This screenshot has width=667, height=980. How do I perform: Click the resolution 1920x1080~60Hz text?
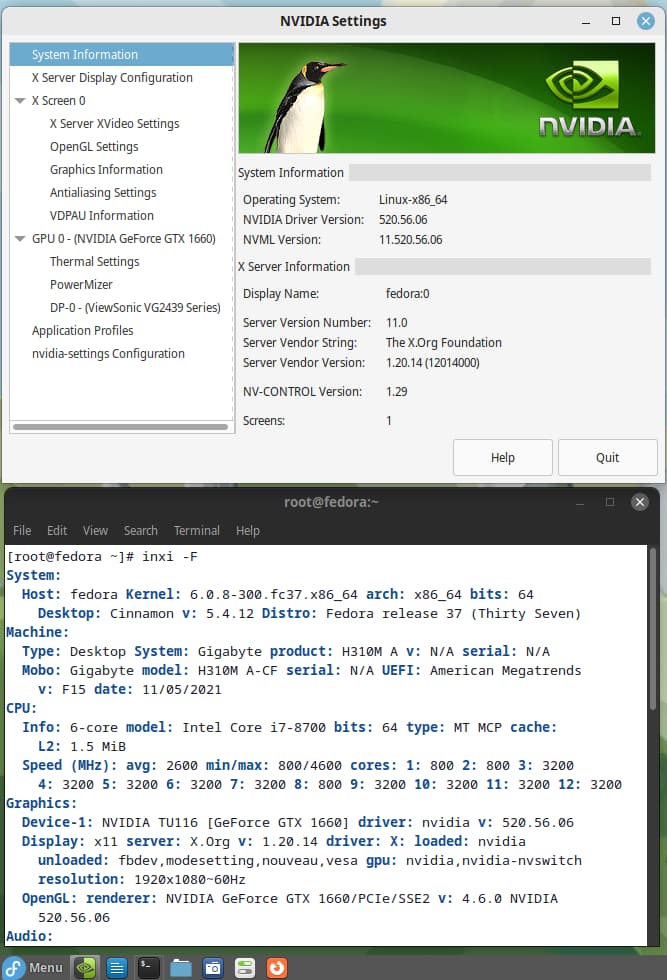(x=189, y=879)
